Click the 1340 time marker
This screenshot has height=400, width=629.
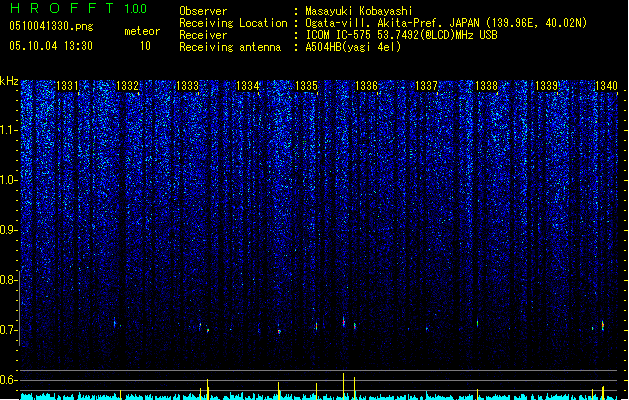point(606,86)
